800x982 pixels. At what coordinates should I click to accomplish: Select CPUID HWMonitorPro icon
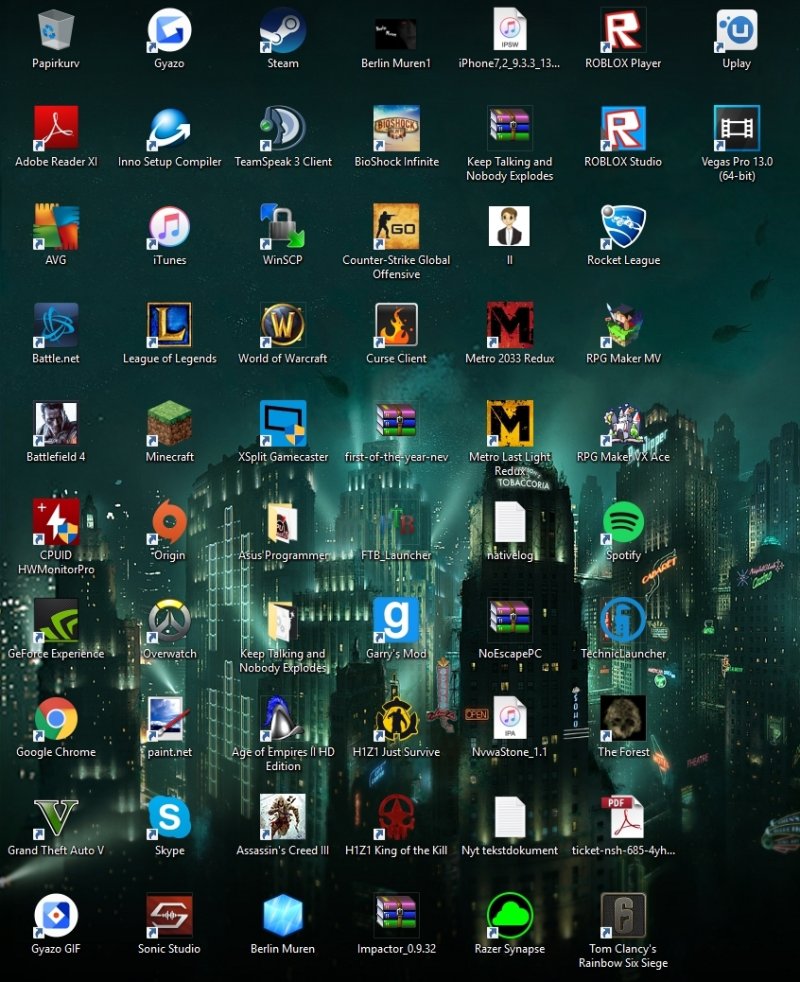(x=56, y=522)
